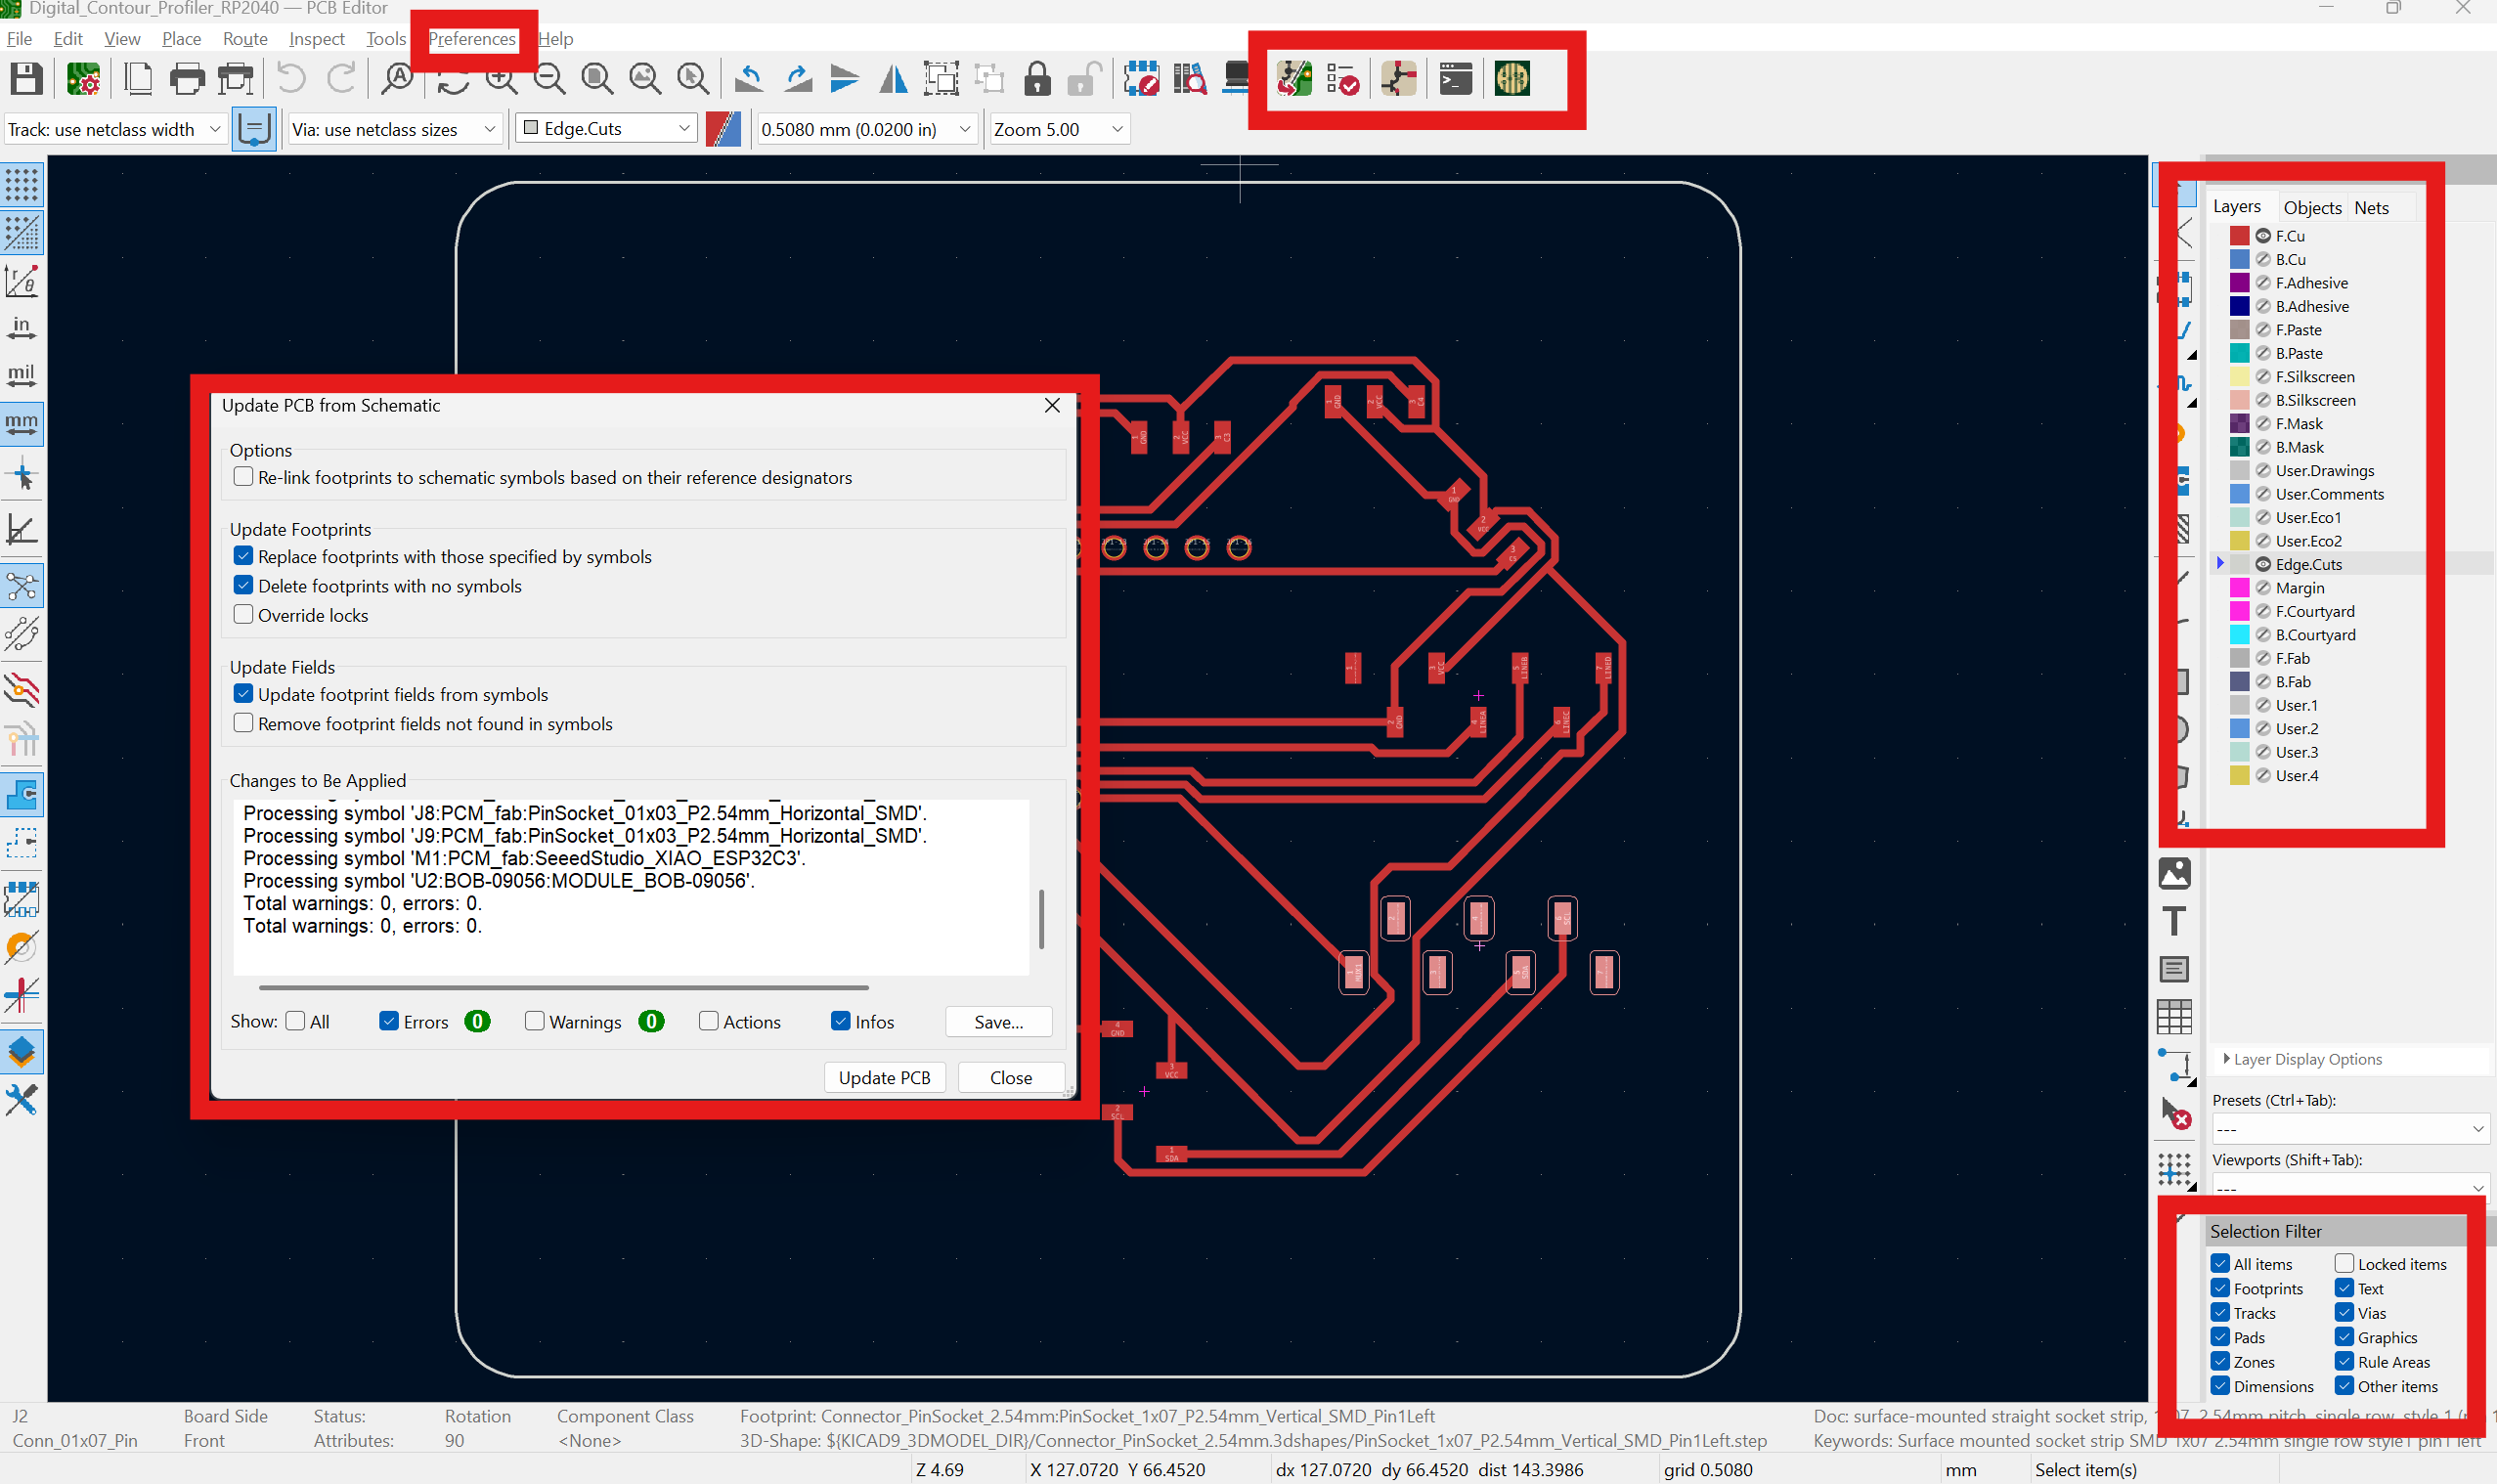Switch to the Nets tab

pyautogui.click(x=2371, y=208)
